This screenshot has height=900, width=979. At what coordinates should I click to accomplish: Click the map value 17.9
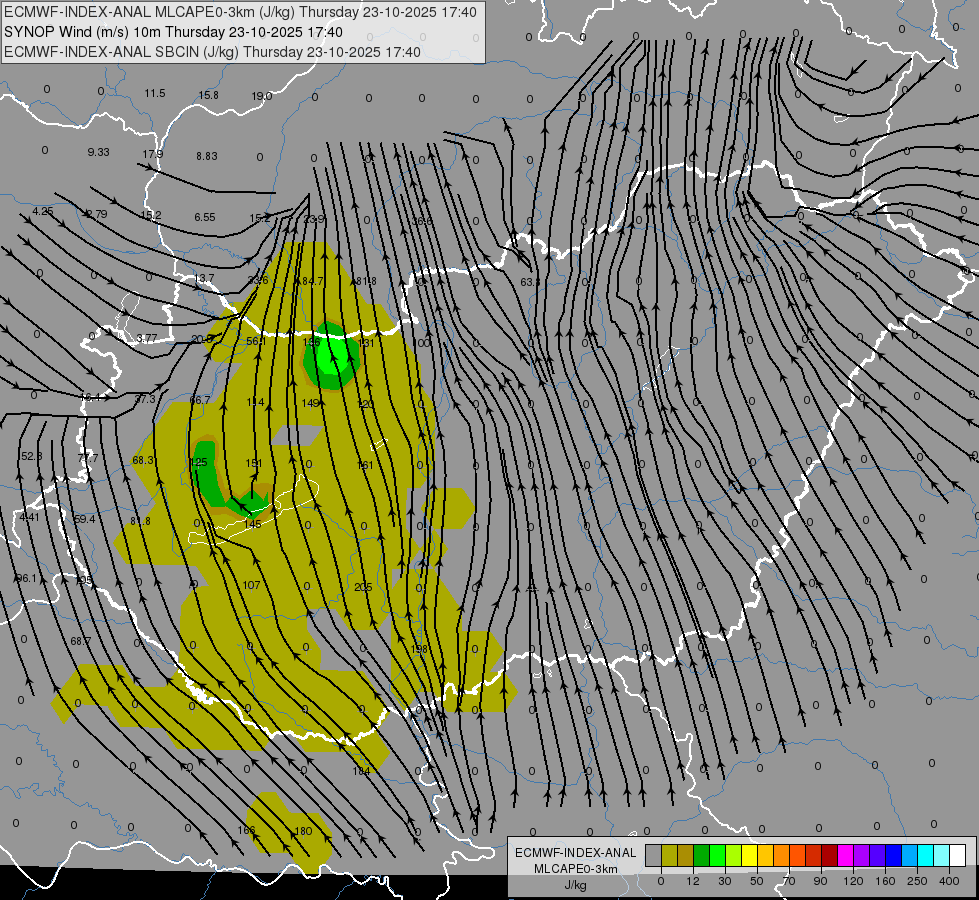click(x=152, y=154)
